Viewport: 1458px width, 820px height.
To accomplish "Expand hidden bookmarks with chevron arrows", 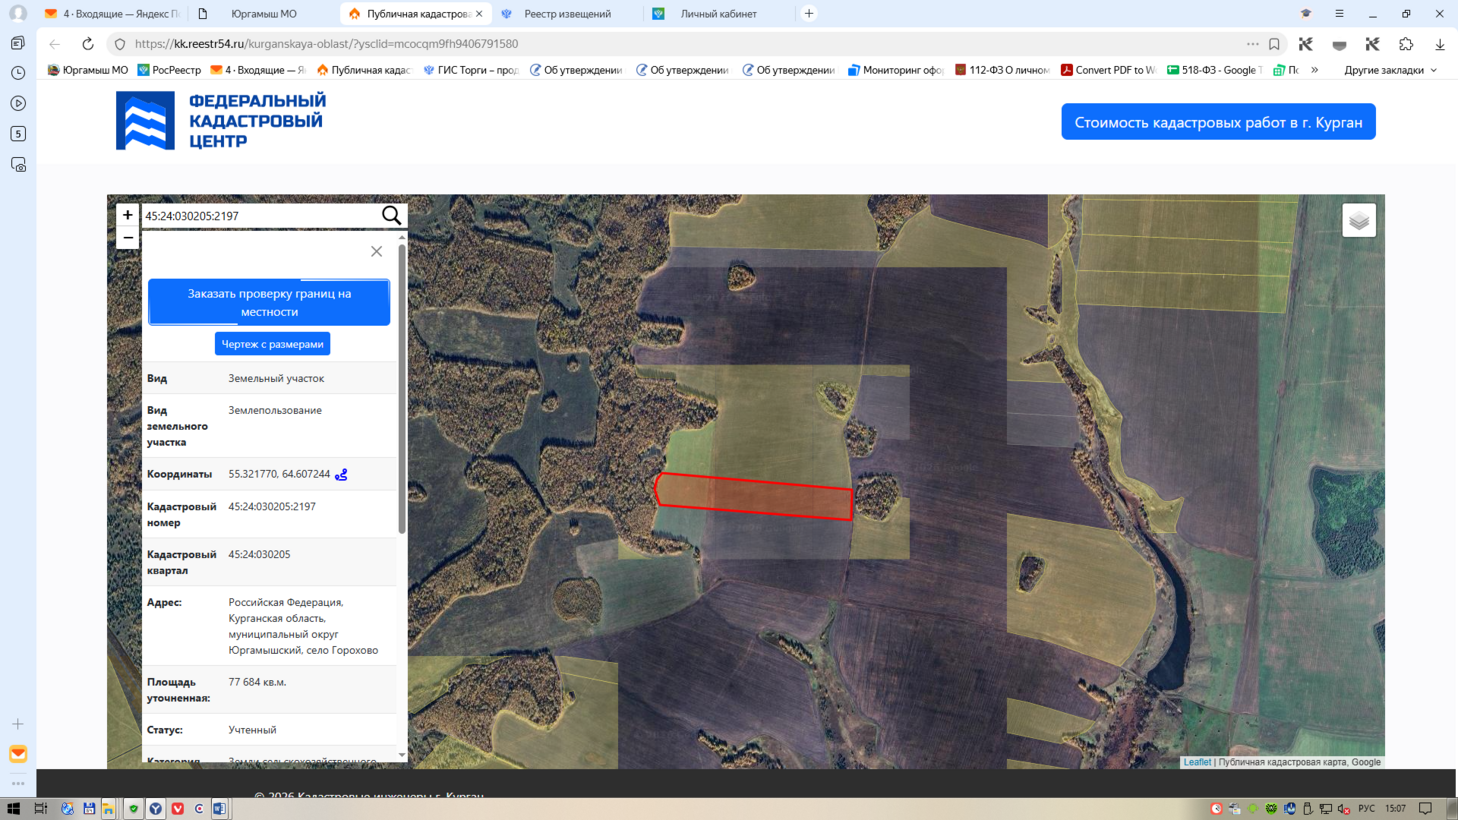I will (1315, 70).
